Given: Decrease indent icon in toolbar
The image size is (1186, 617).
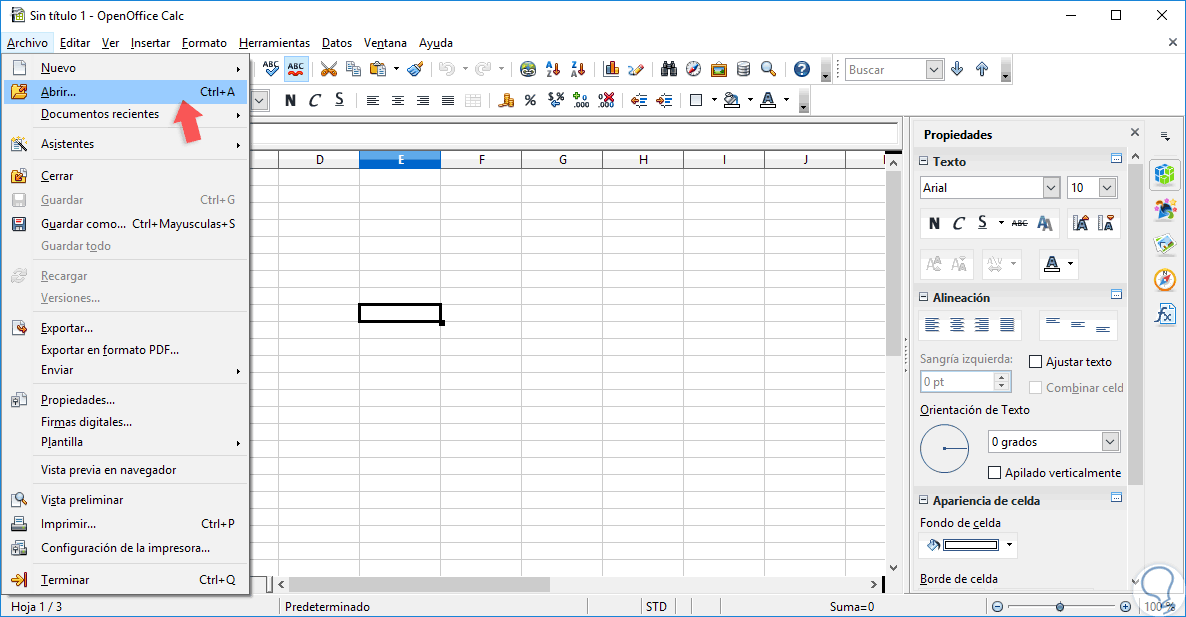Looking at the screenshot, I should (639, 100).
